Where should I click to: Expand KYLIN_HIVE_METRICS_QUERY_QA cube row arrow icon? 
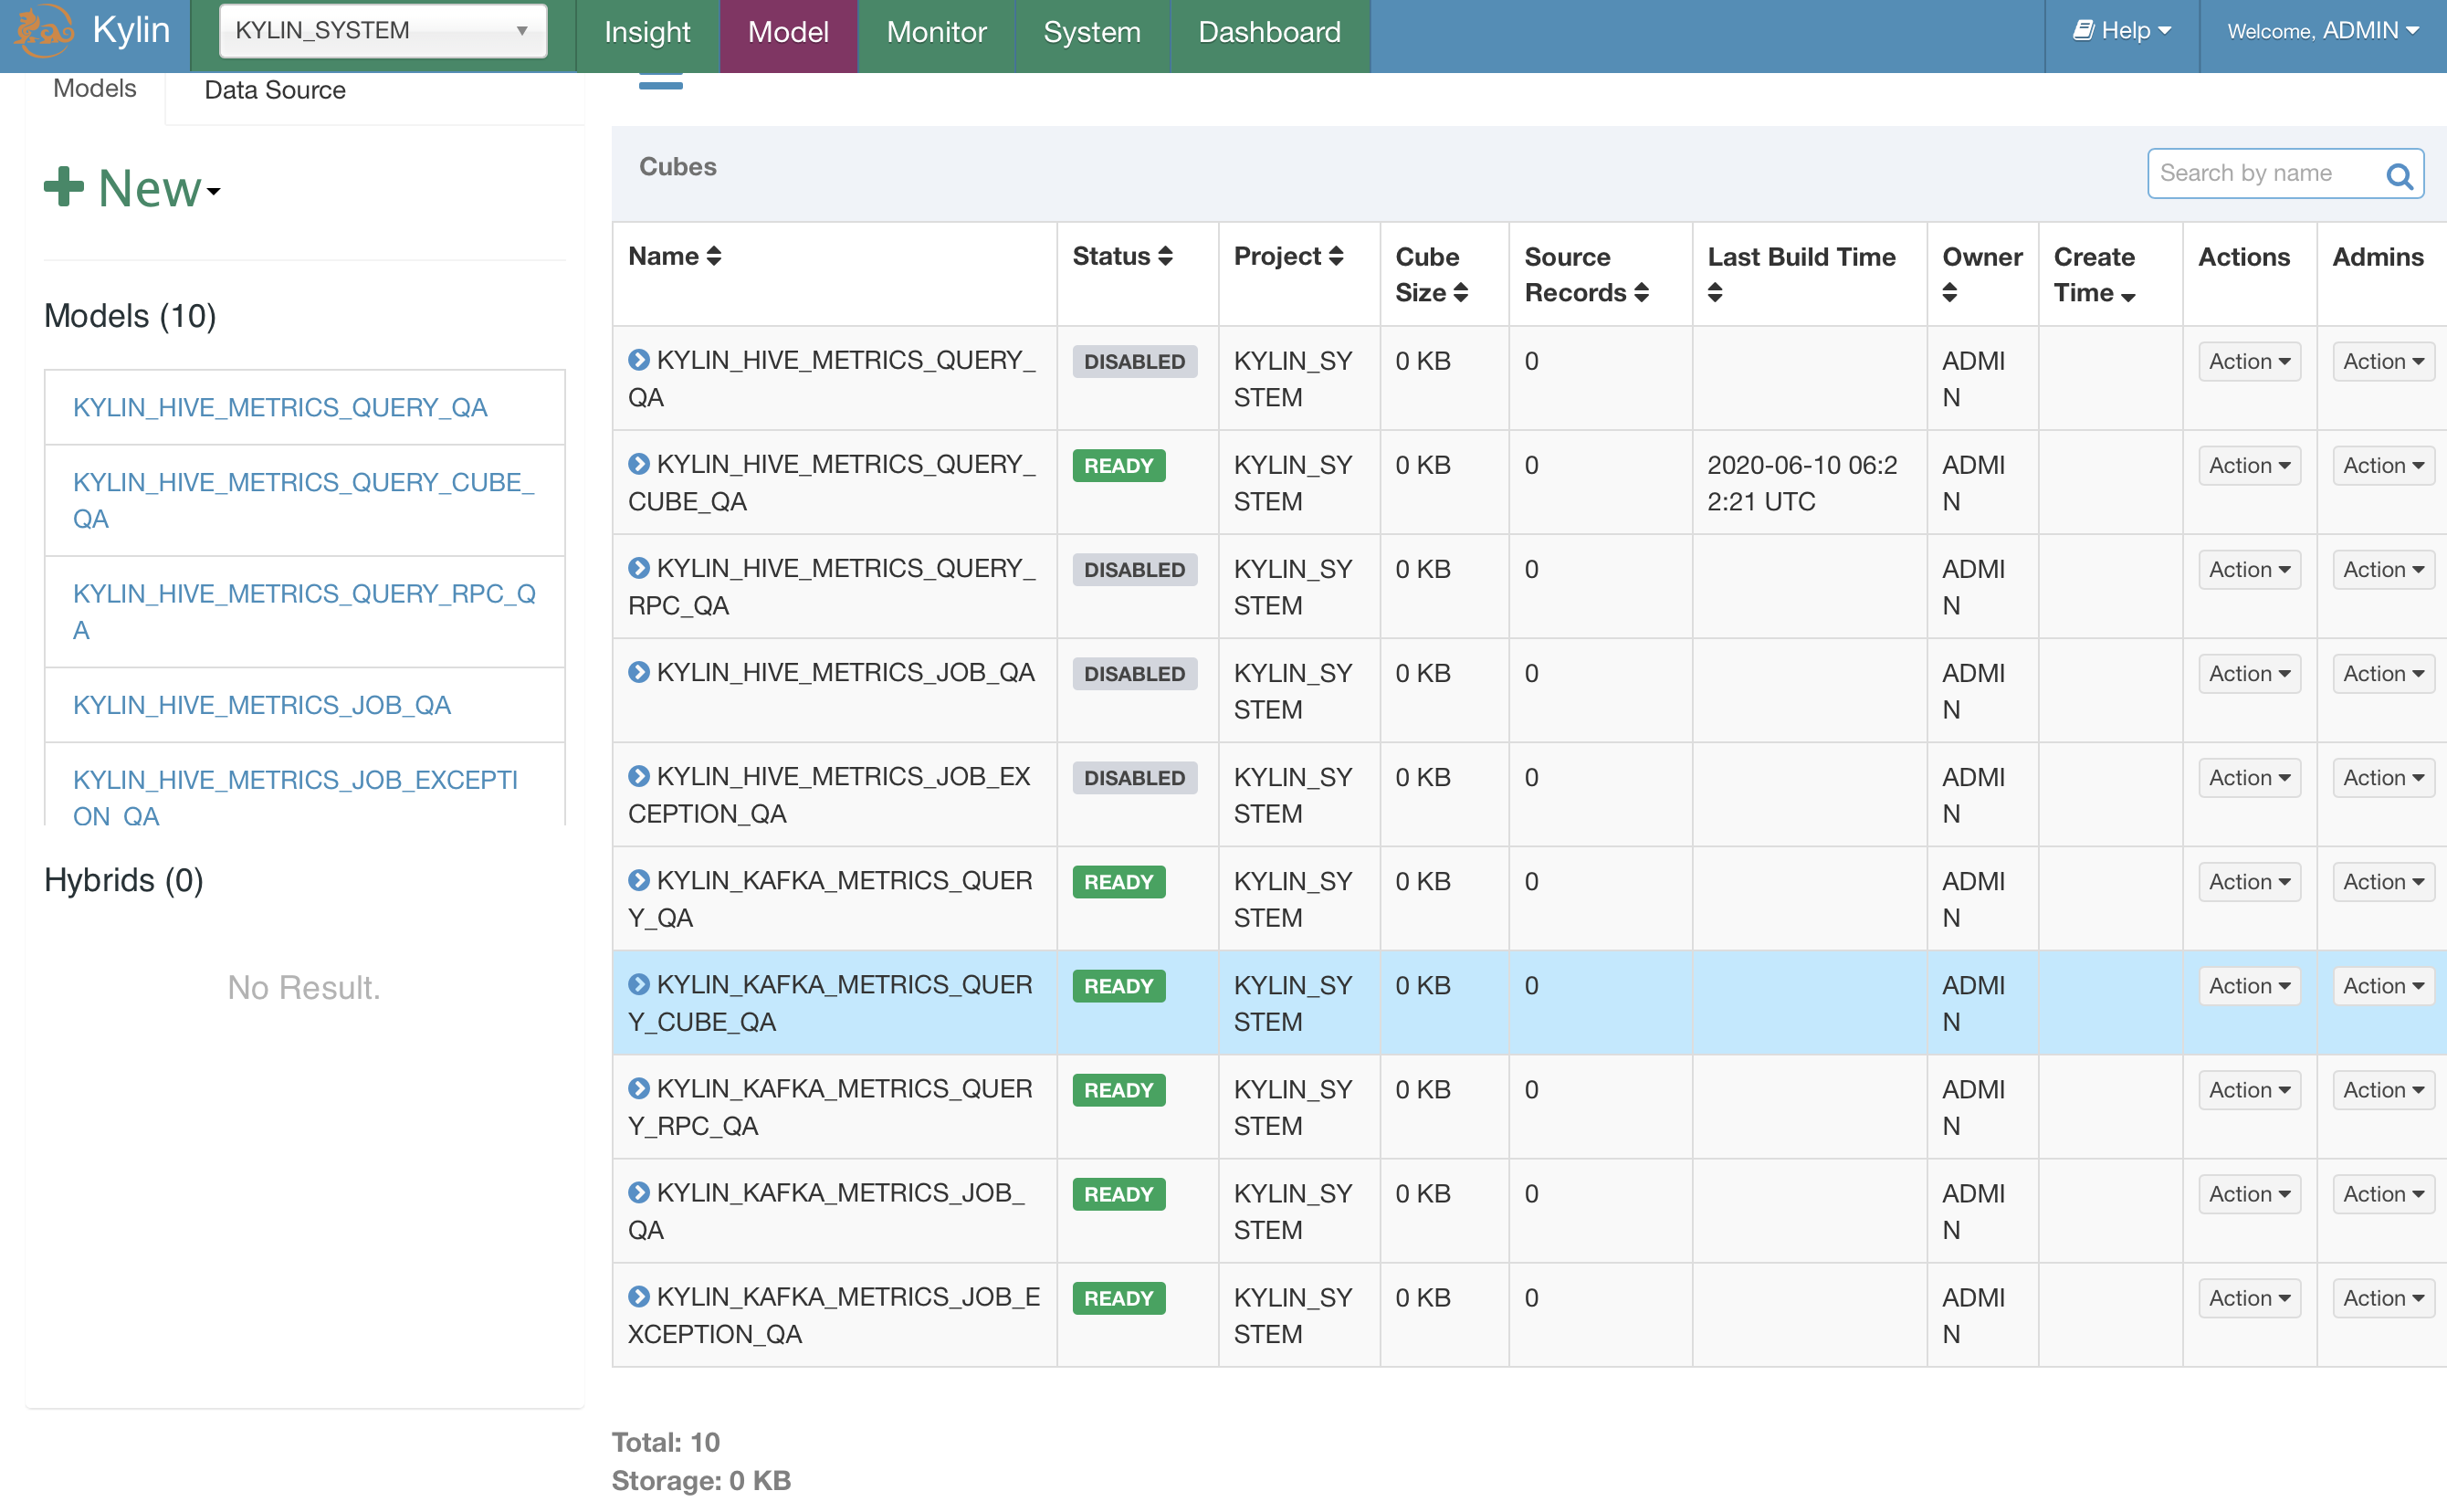click(x=639, y=360)
